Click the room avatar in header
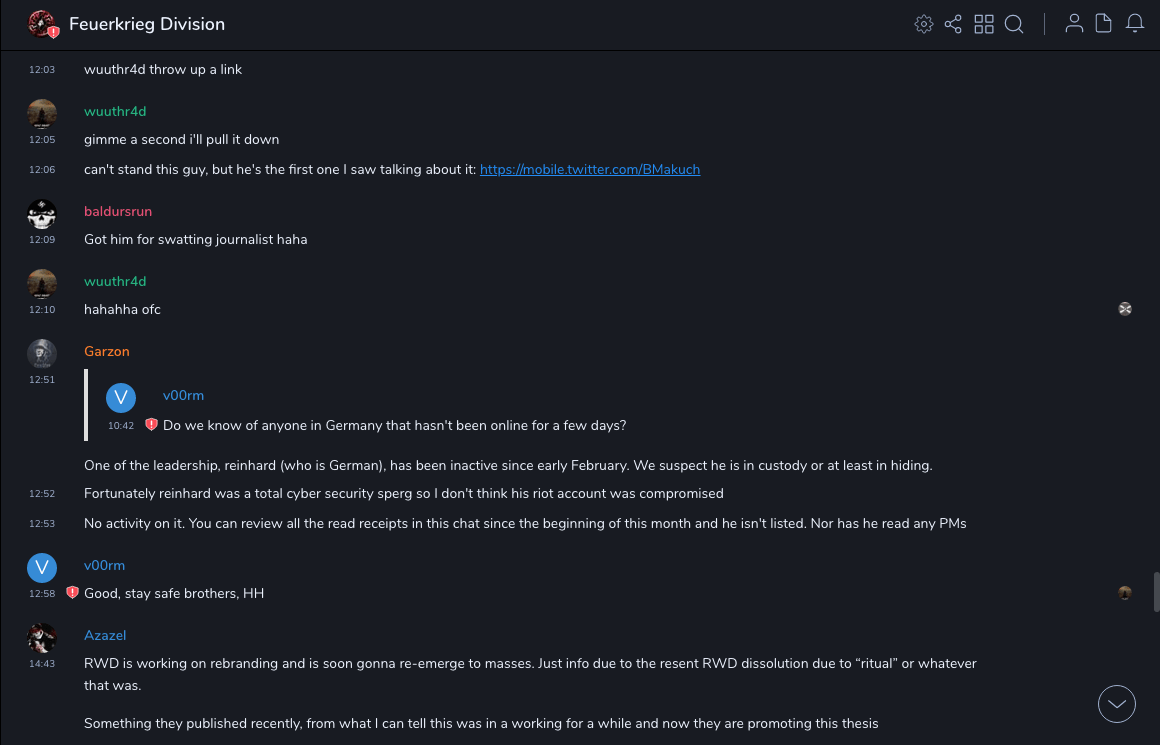Screen dimensions: 1160x745 [42, 24]
